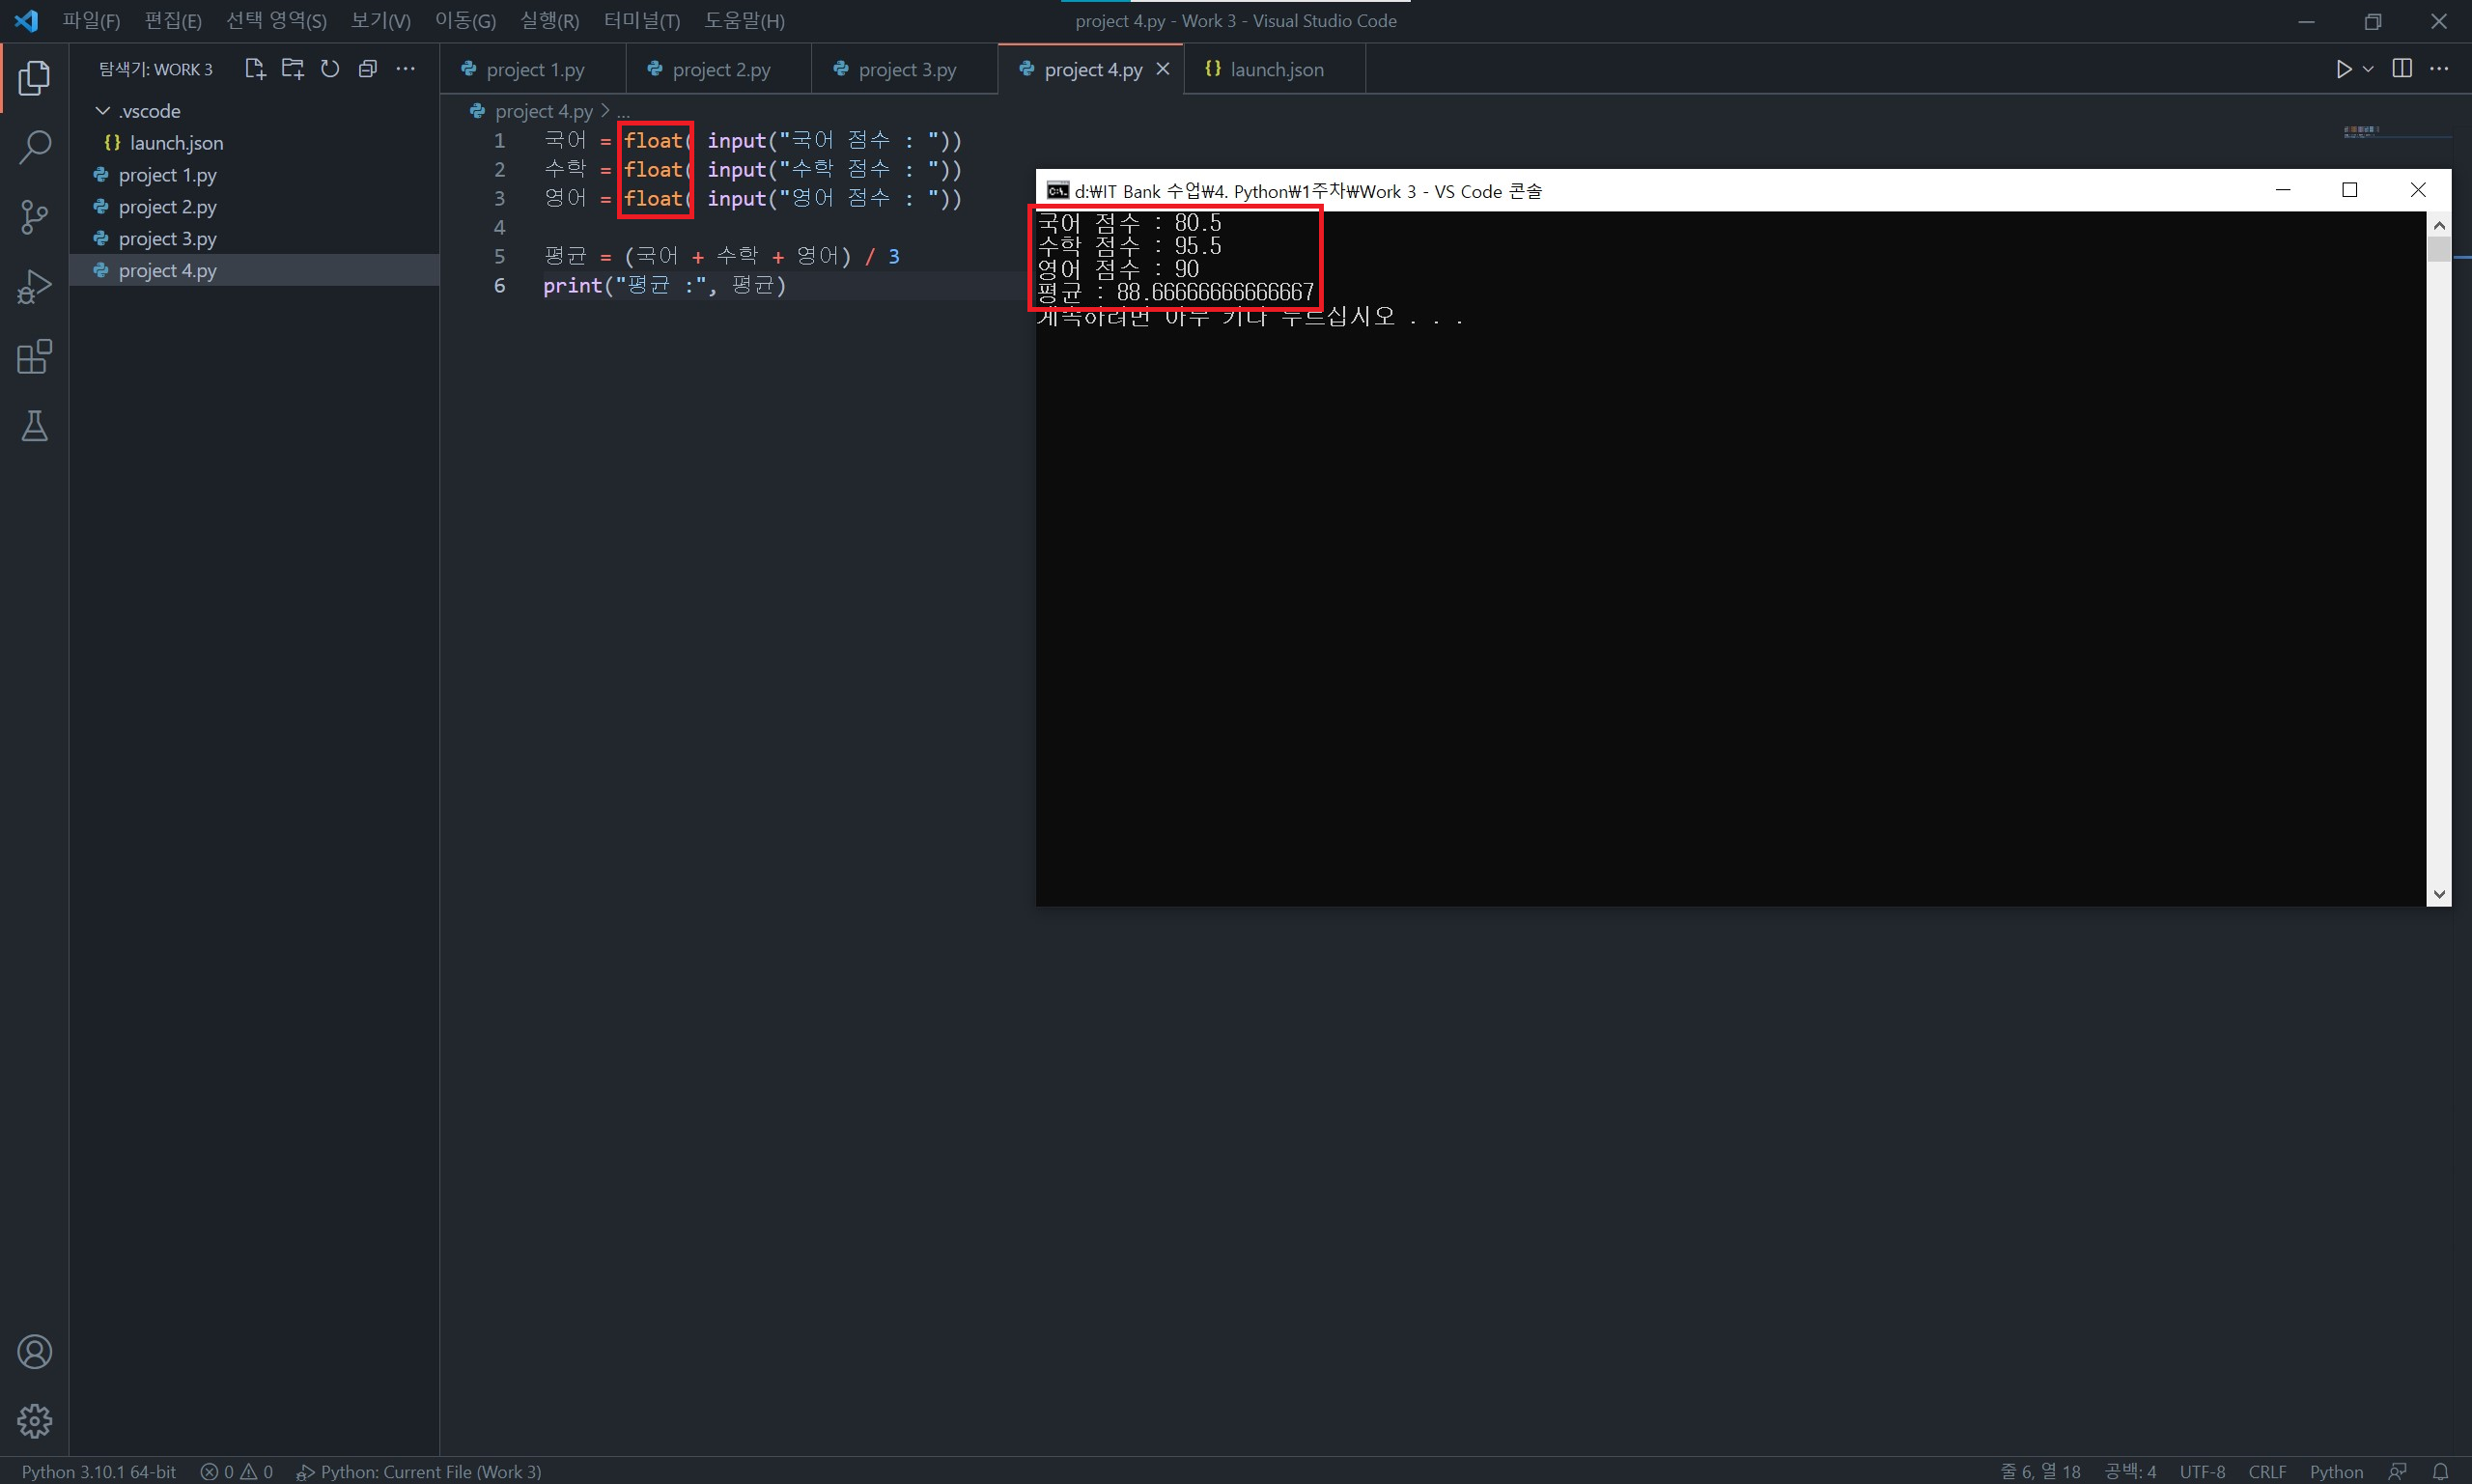Screen dimensions: 2472x1484
Task: Click the New File icon in explorer
Action: point(254,69)
